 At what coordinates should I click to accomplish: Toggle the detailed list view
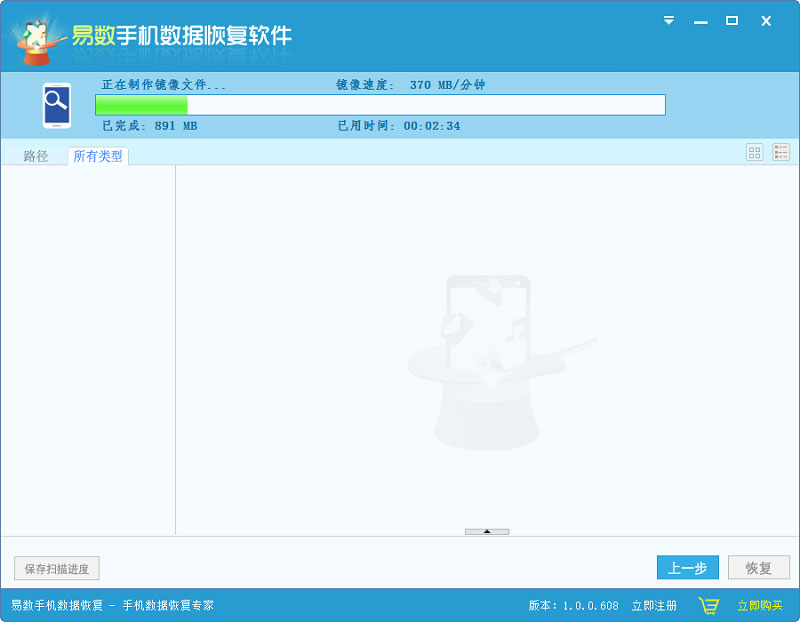[779, 152]
